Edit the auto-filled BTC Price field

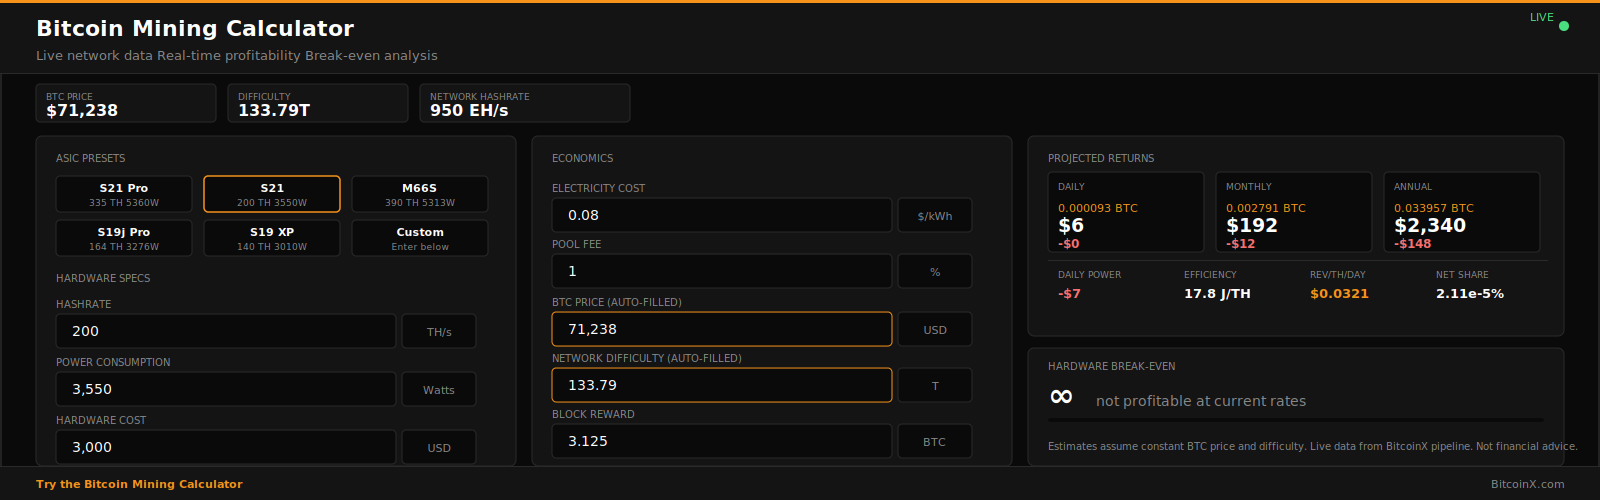pyautogui.click(x=721, y=329)
